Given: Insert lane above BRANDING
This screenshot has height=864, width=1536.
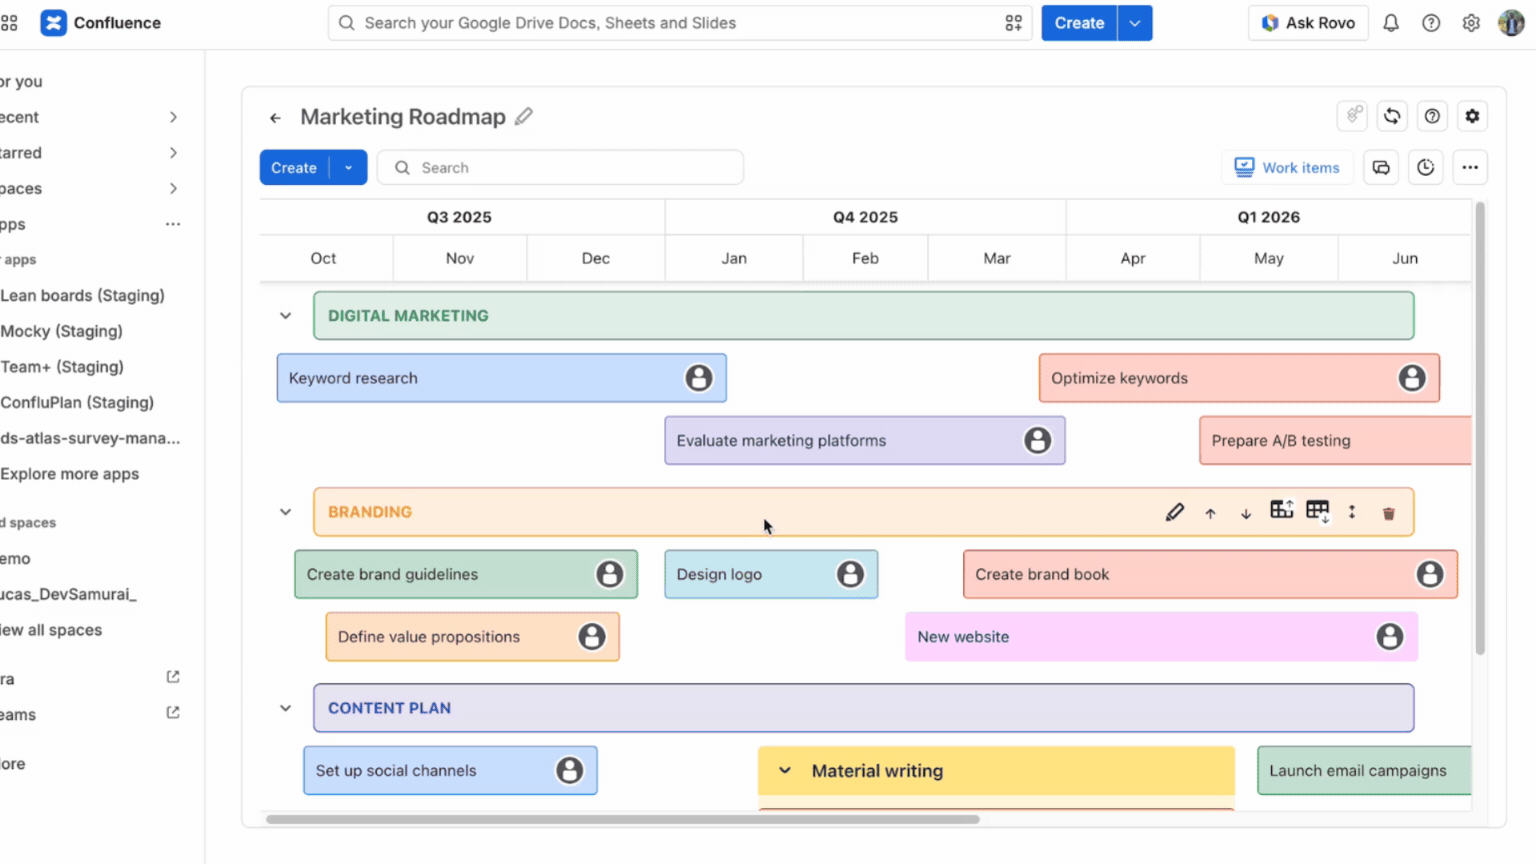Looking at the screenshot, I should coord(1282,510).
